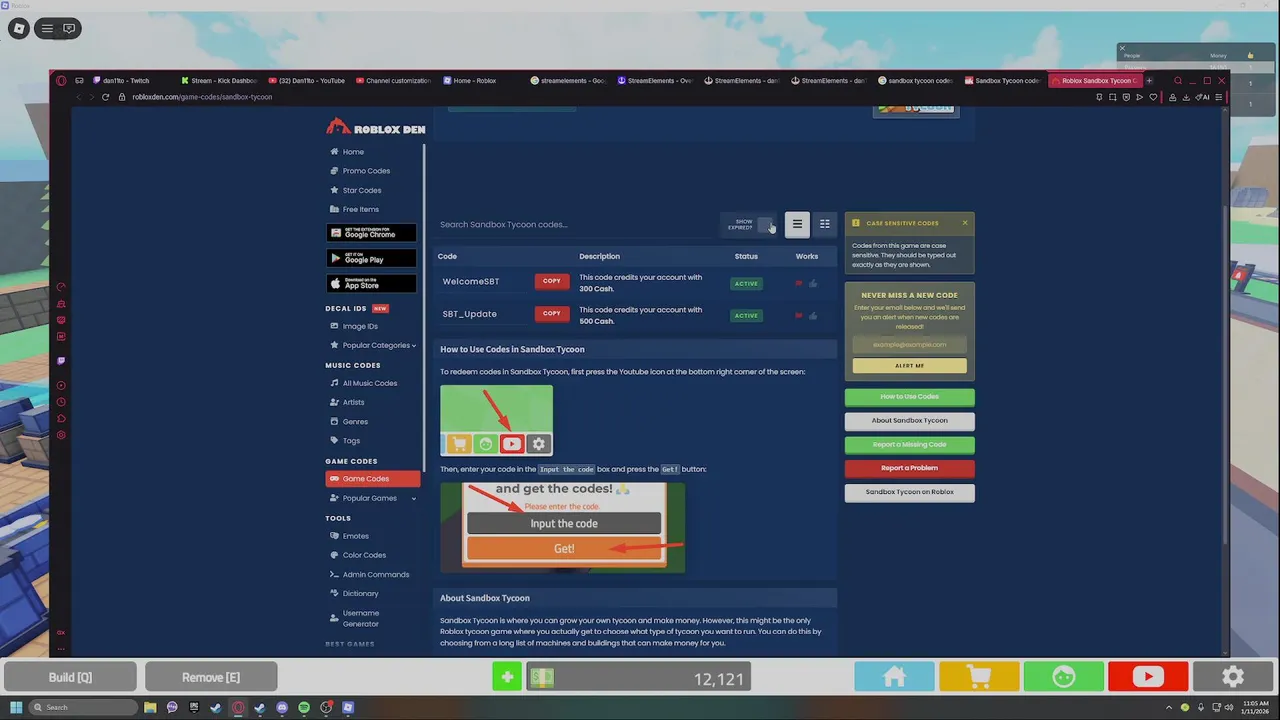1280x720 pixels.
Task: Click the email alert input field
Action: click(x=909, y=345)
